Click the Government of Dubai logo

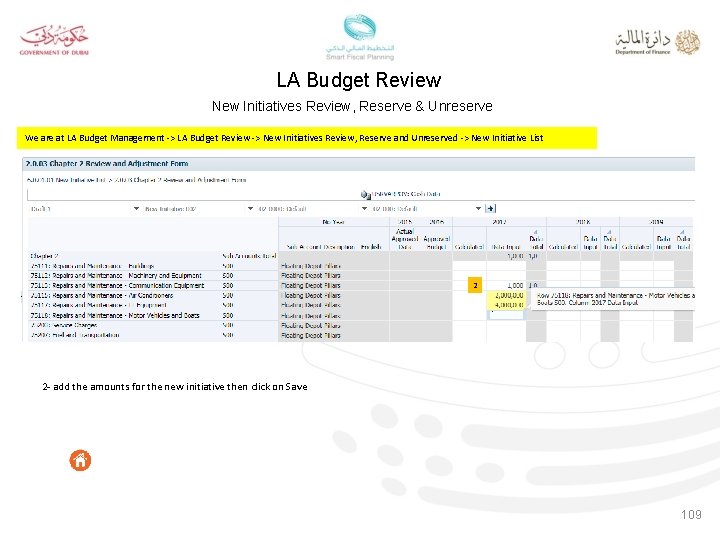pos(54,40)
